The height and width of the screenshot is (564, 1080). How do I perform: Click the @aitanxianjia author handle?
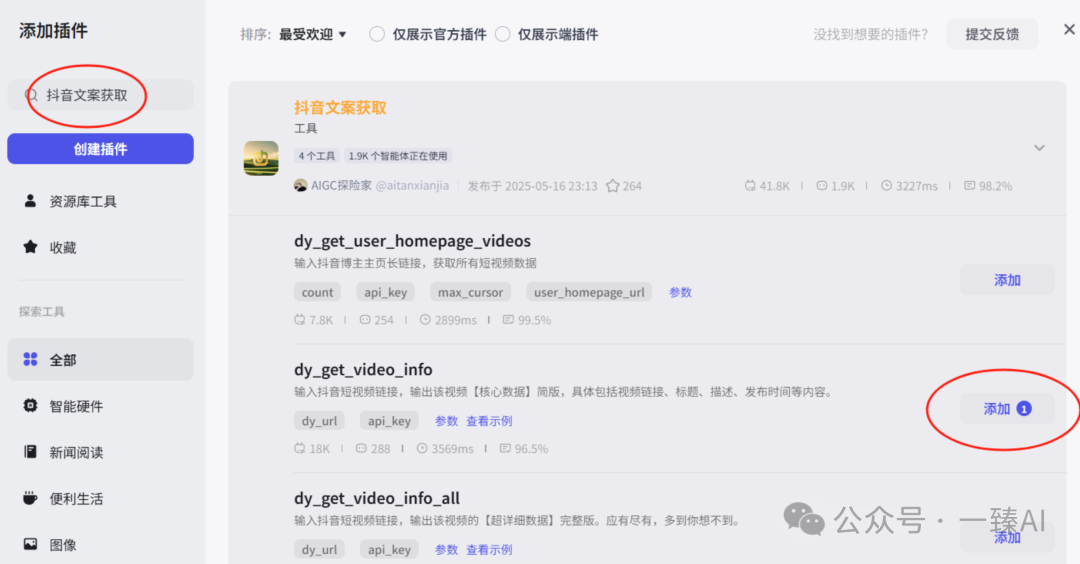[x=412, y=185]
